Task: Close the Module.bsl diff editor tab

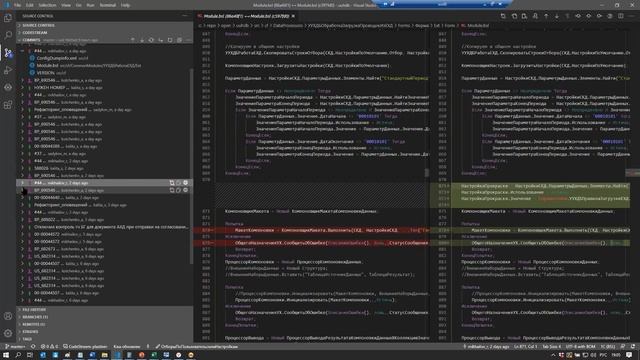Action: click(x=293, y=16)
